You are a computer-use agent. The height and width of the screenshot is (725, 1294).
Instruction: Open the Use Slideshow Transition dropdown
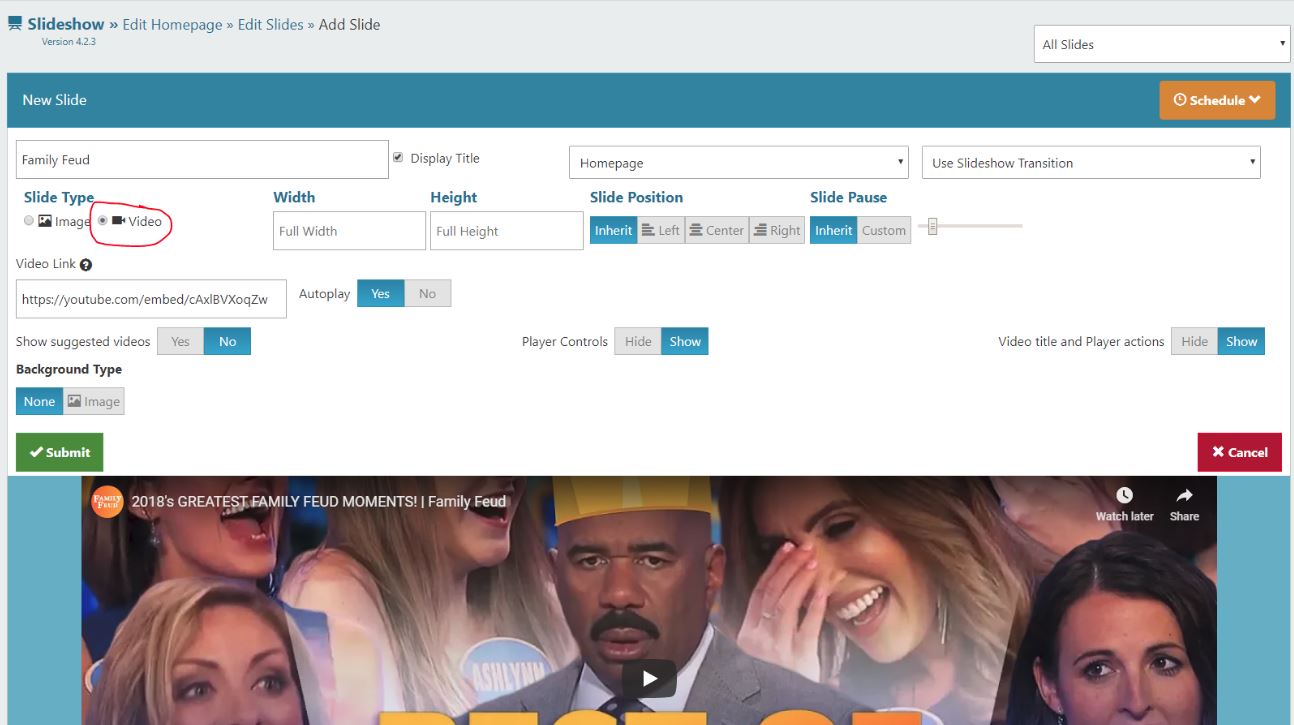[x=1091, y=163]
